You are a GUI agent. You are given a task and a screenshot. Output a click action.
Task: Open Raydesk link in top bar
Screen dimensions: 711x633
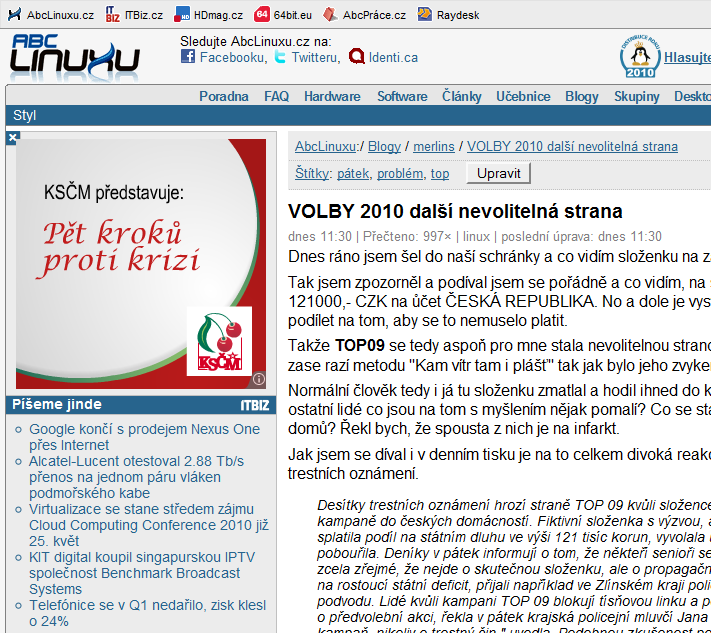click(458, 15)
